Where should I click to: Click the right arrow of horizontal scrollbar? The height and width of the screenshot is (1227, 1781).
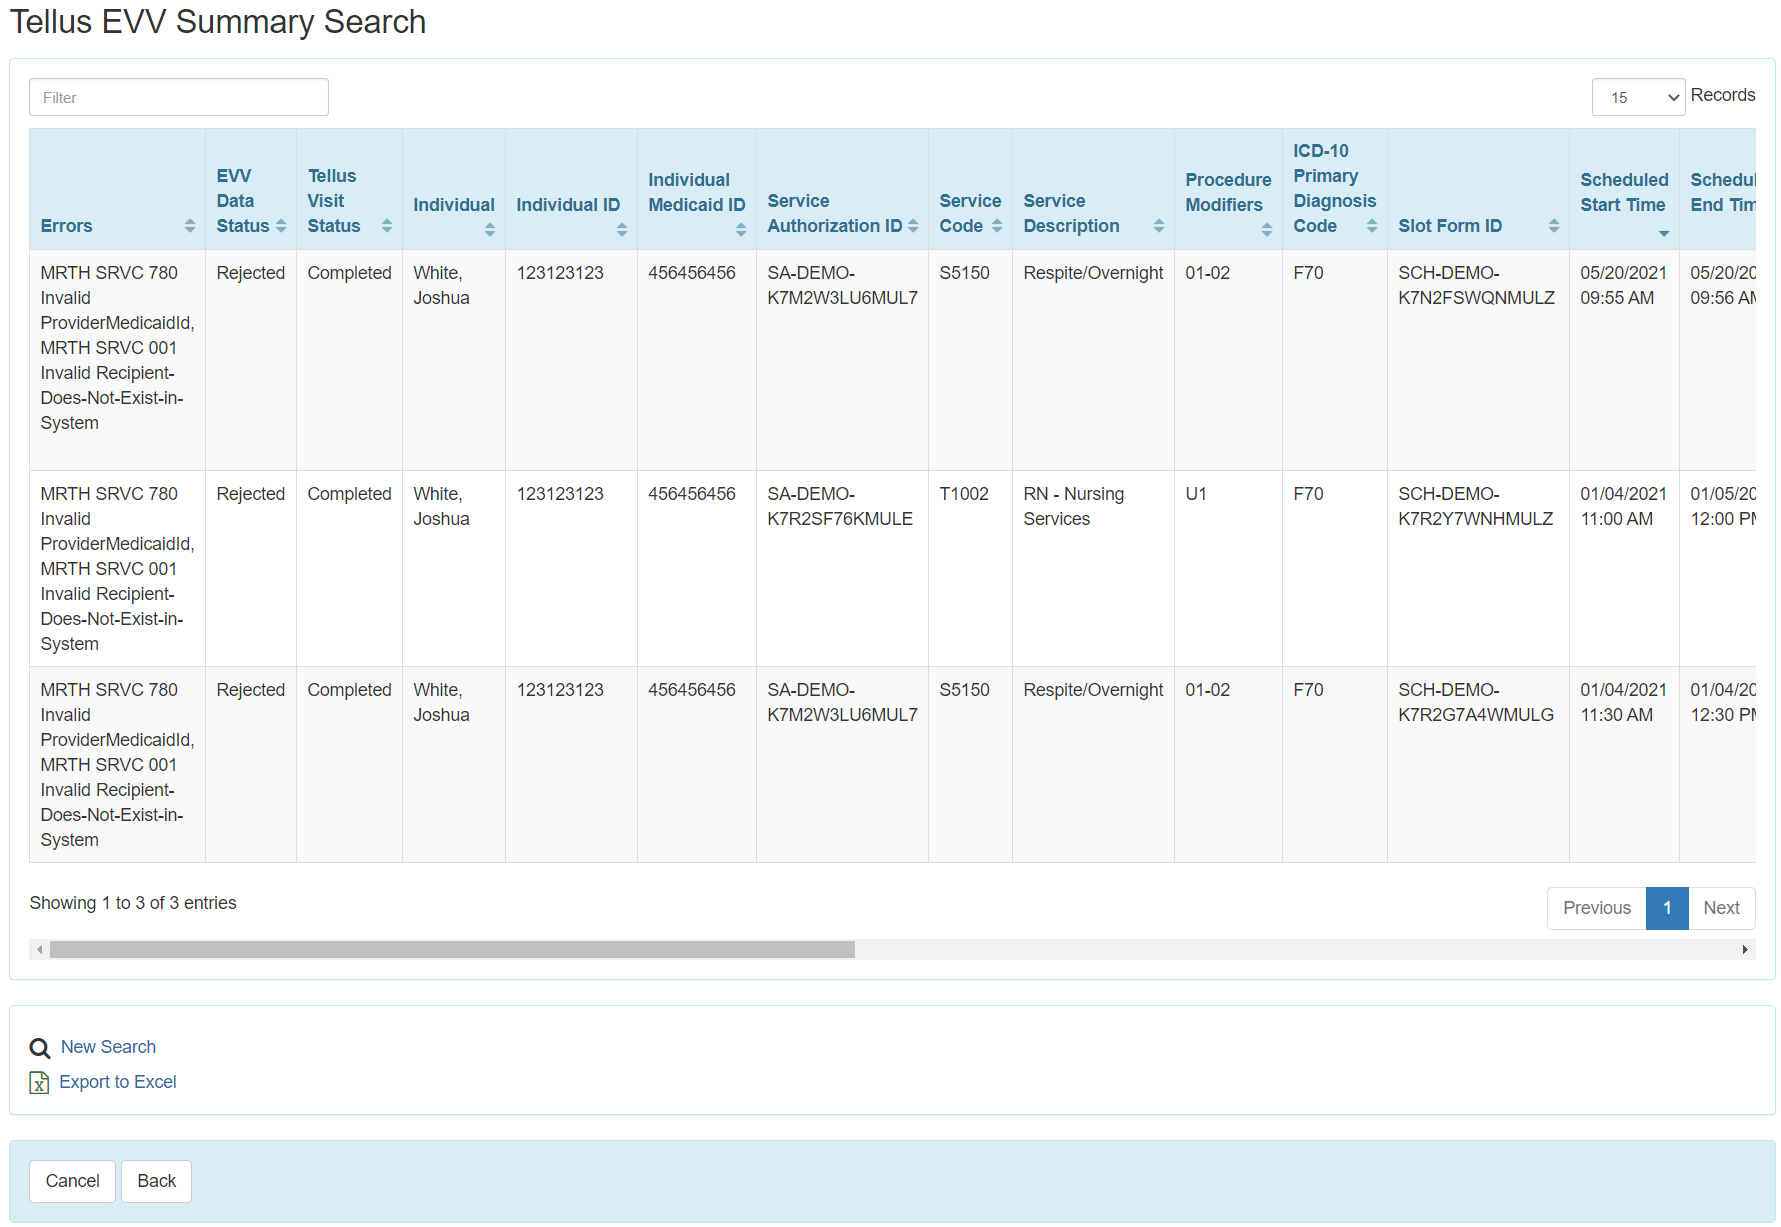(x=1745, y=950)
